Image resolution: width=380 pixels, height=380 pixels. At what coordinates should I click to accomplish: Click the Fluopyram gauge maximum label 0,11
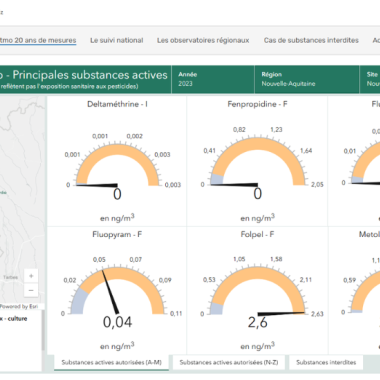click(x=176, y=314)
